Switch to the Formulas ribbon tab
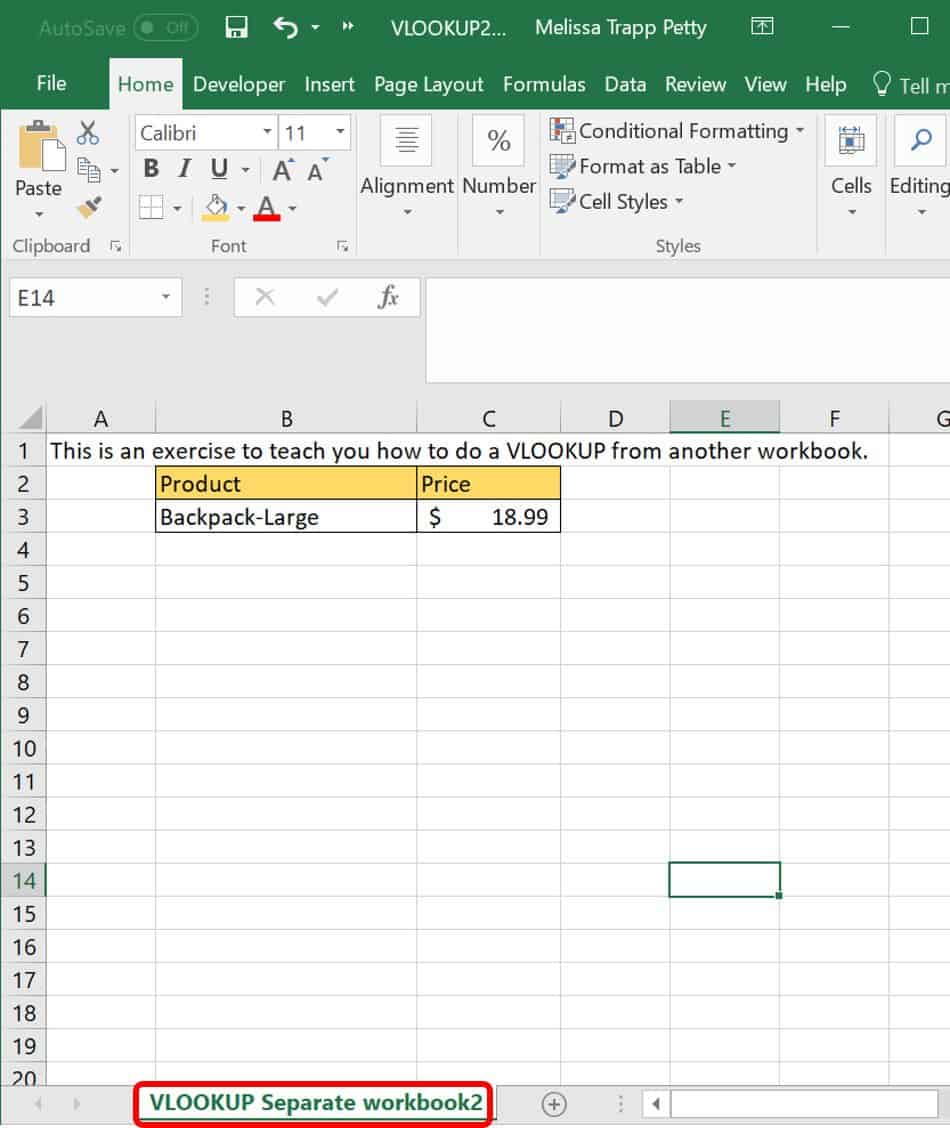 tap(544, 85)
